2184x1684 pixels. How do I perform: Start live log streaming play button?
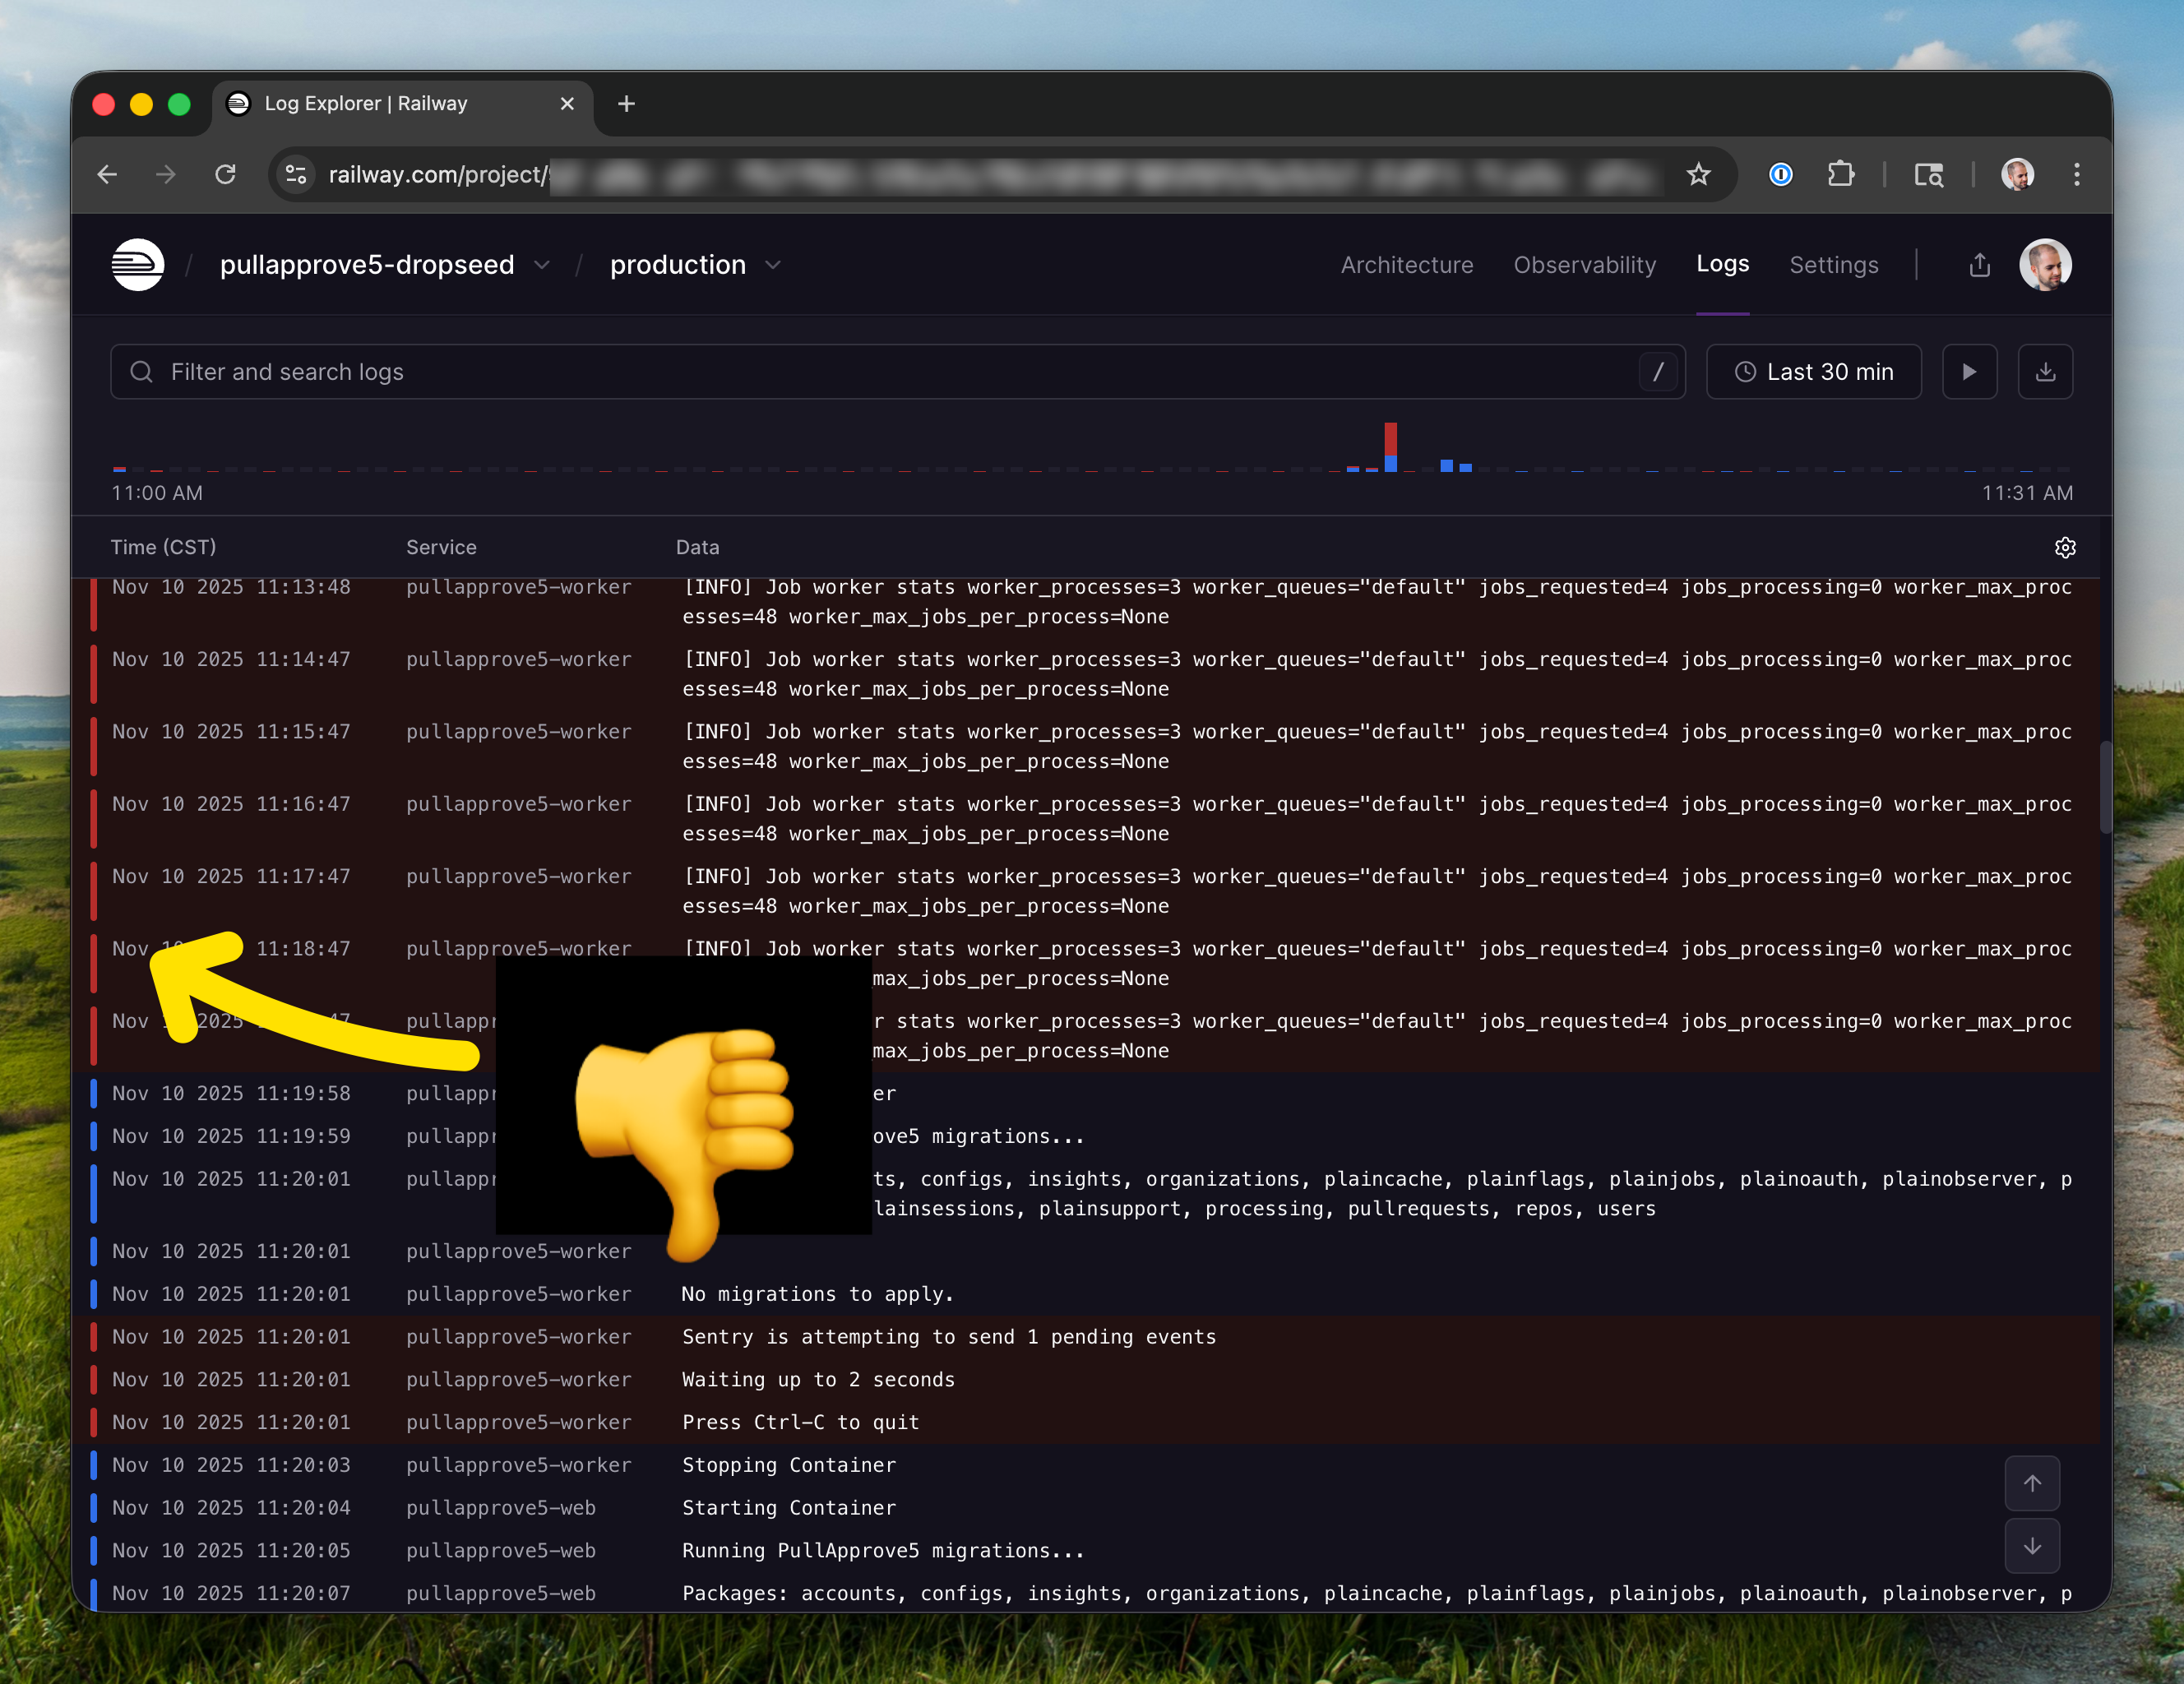(x=1969, y=372)
